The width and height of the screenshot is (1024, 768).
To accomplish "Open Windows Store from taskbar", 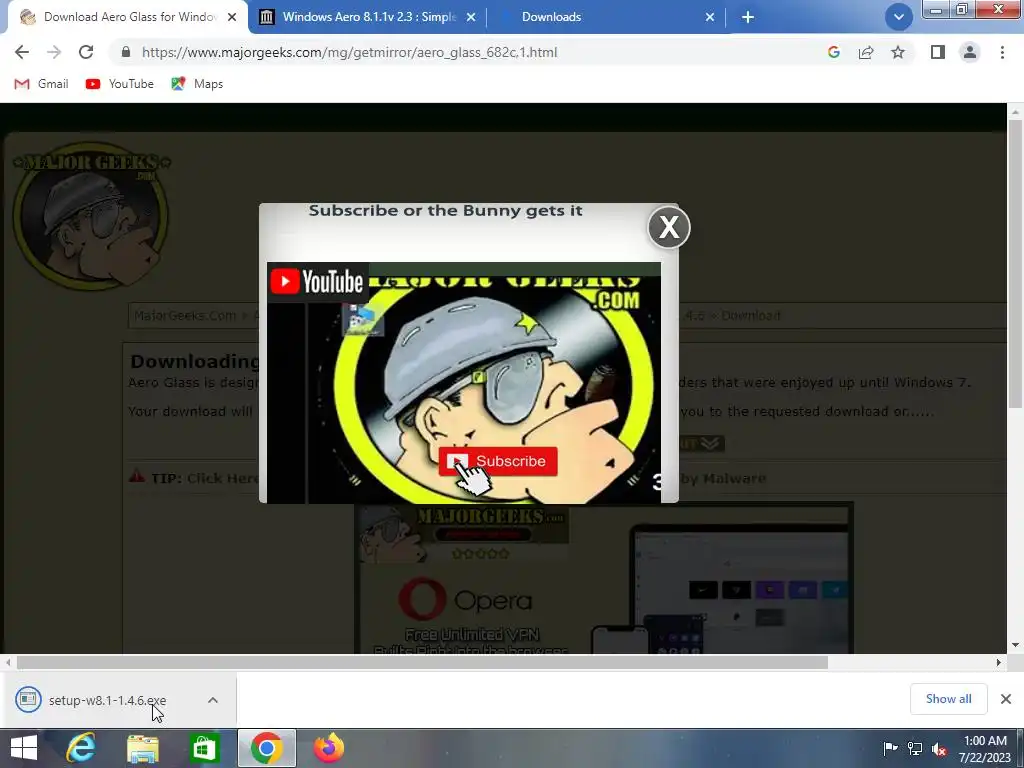I will coord(204,748).
